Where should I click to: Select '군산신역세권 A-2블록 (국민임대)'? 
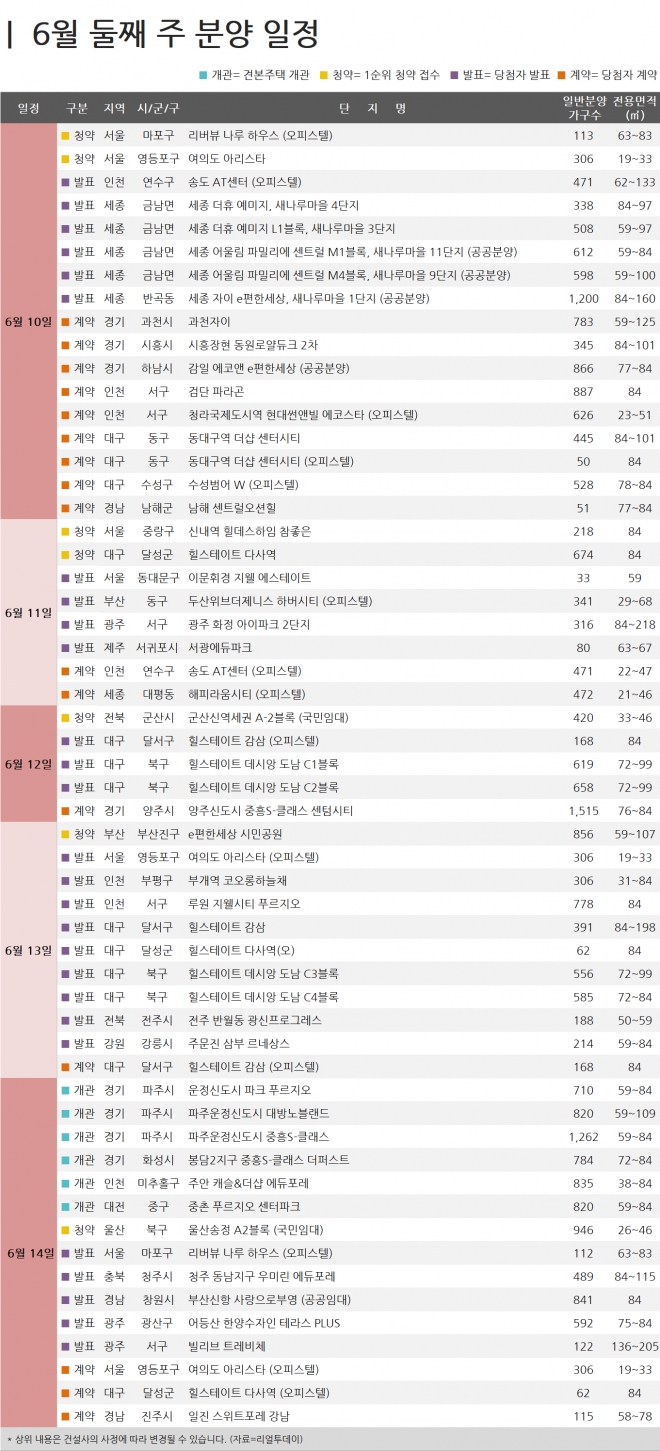pos(268,717)
